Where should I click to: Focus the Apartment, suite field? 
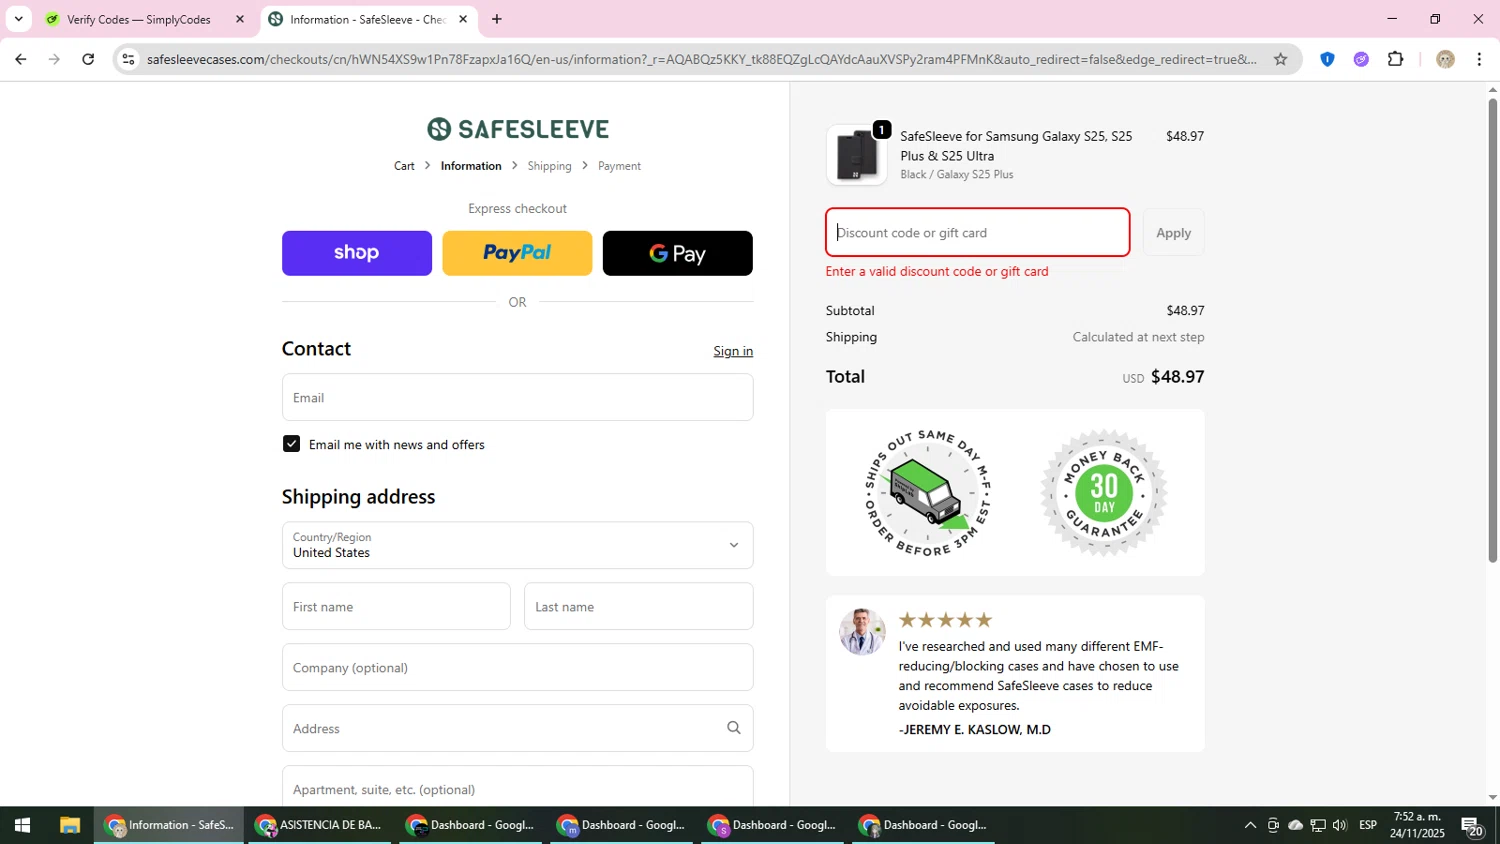517,788
